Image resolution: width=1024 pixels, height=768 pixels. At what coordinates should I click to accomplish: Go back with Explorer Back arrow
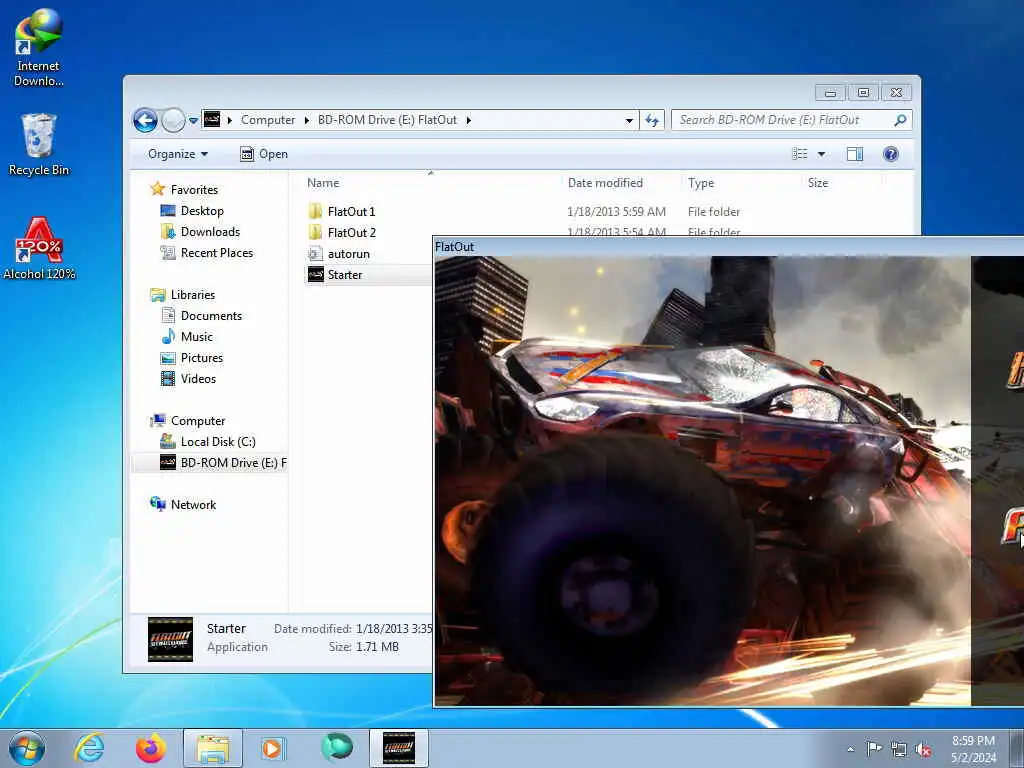coord(145,120)
